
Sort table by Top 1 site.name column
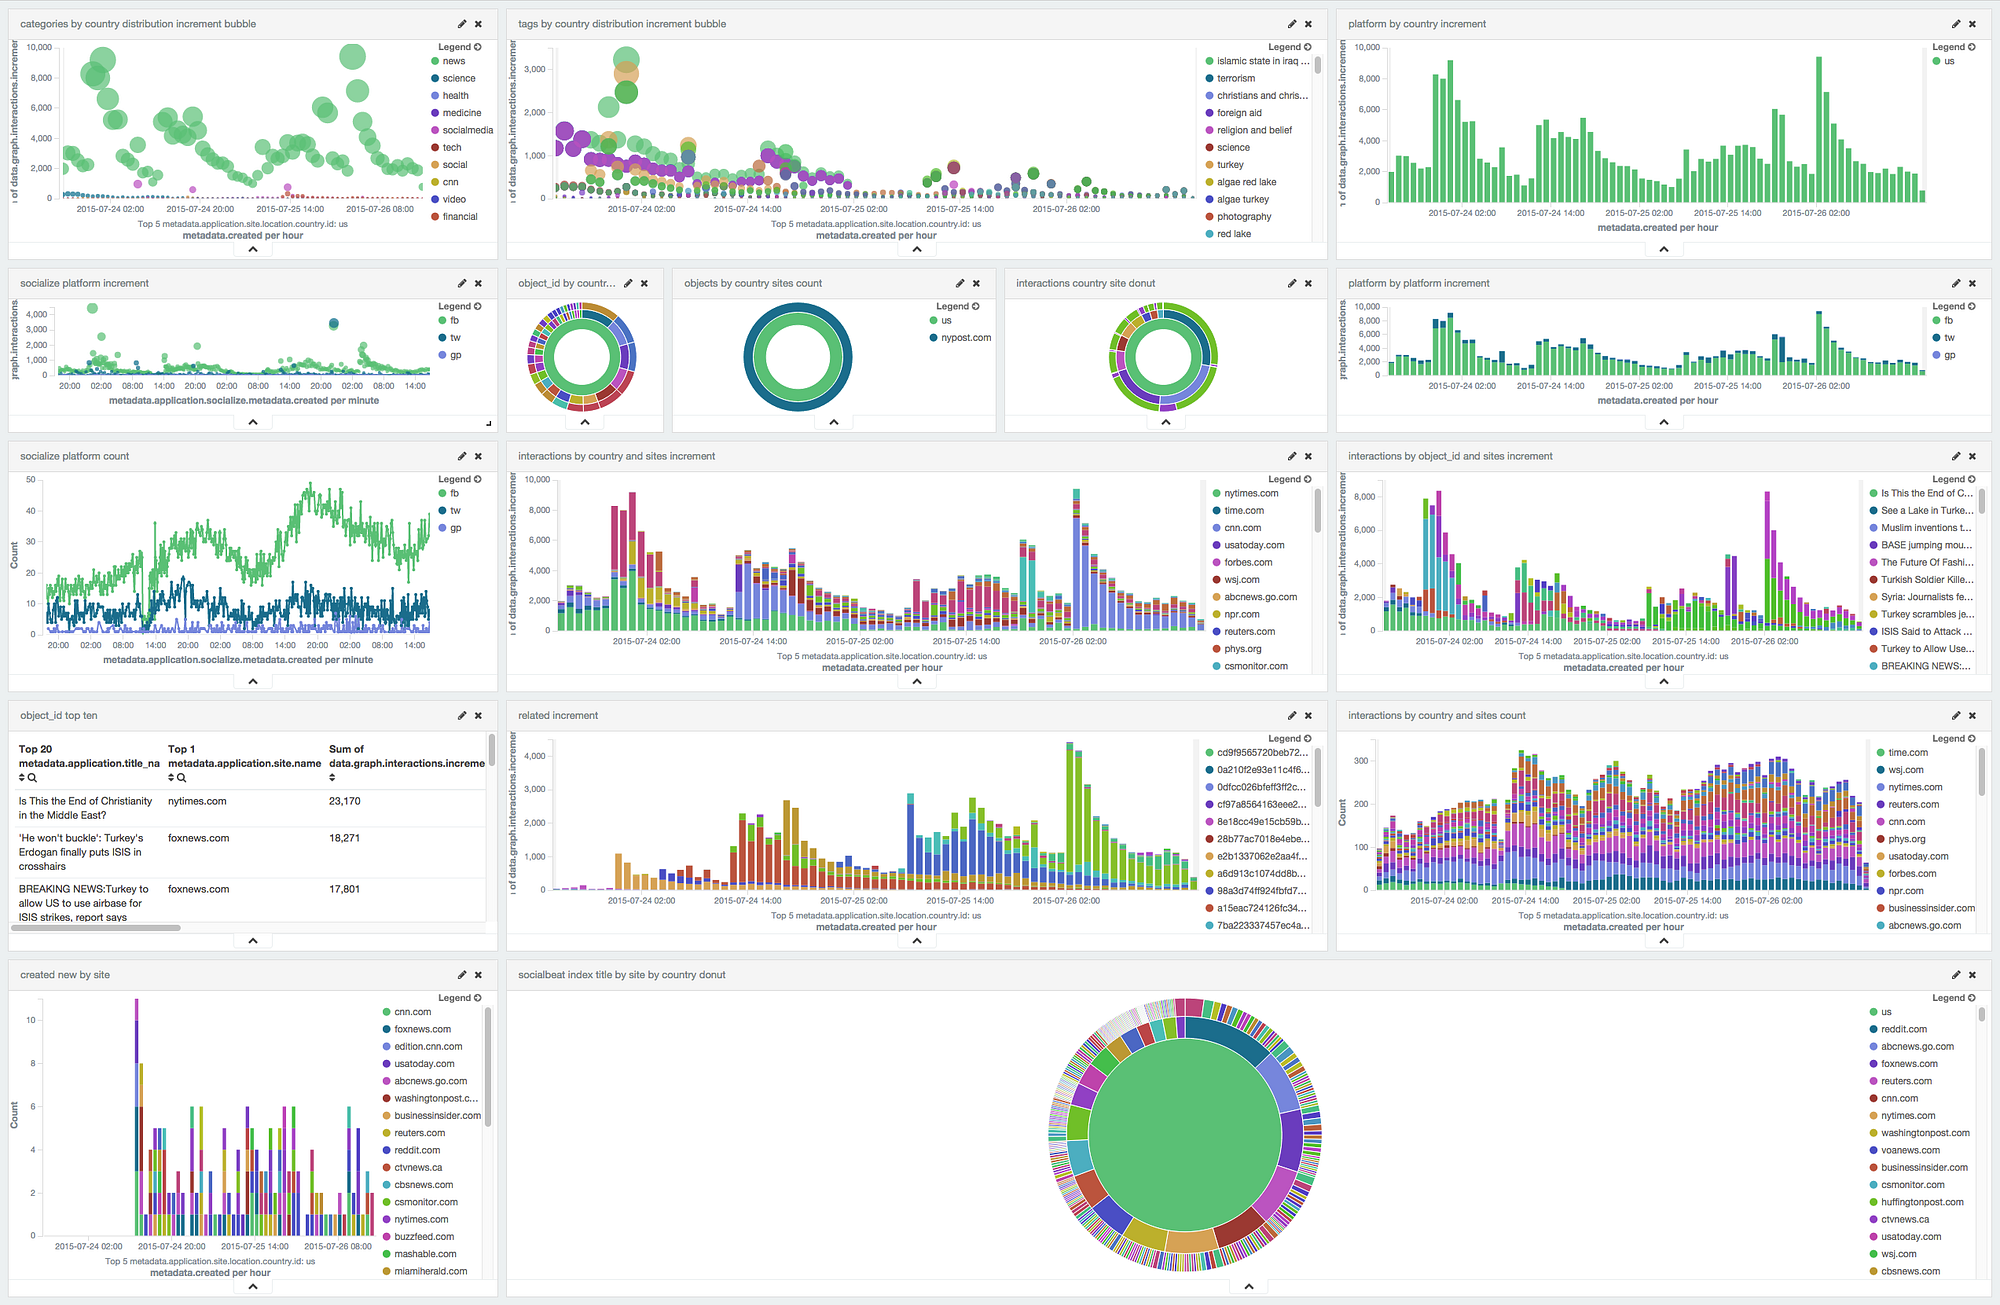point(171,777)
